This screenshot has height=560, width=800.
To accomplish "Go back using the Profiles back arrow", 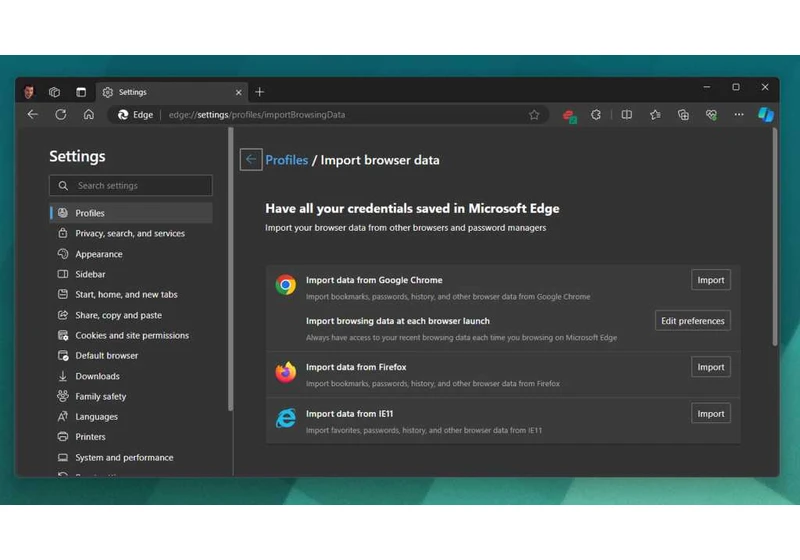I will pyautogui.click(x=251, y=160).
